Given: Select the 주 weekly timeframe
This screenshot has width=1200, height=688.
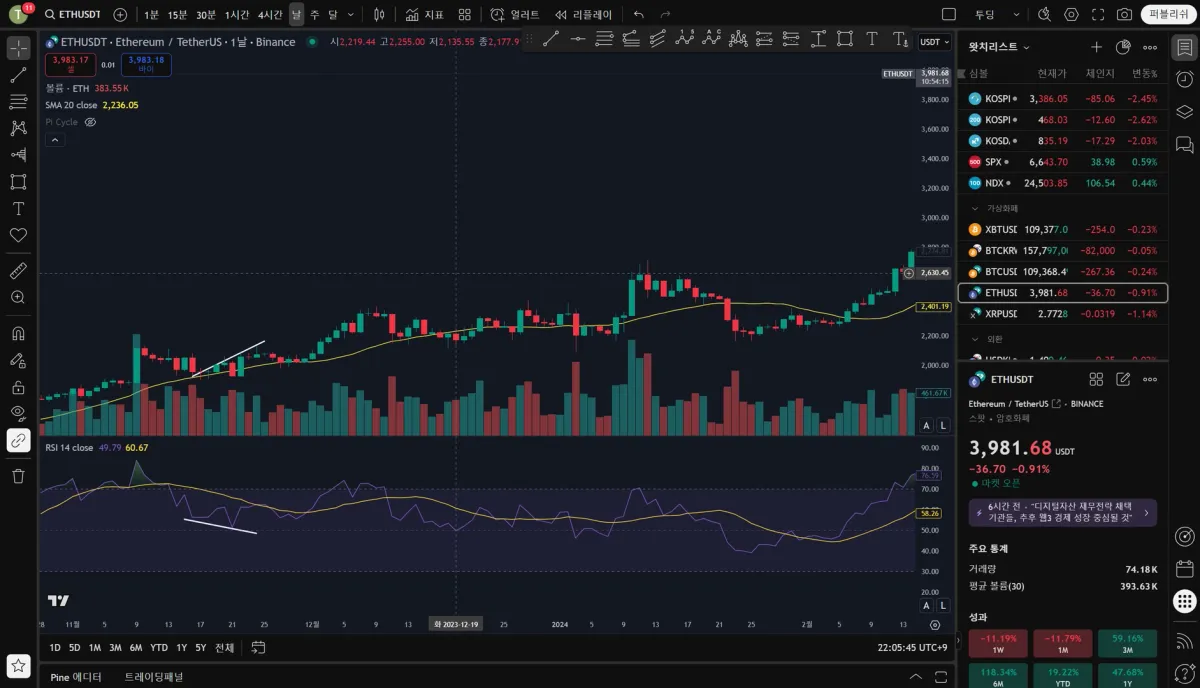Looking at the screenshot, I should click(314, 15).
